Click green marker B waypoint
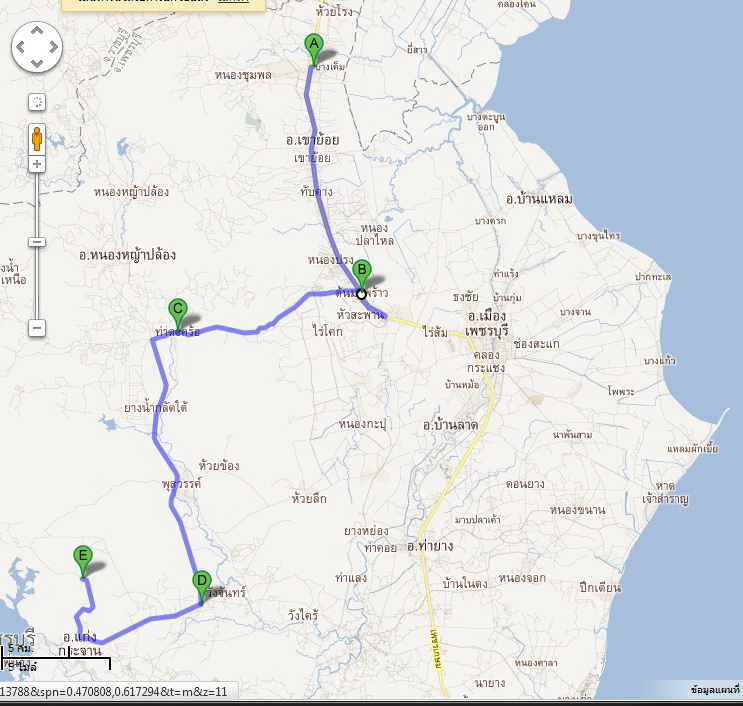 (x=363, y=270)
